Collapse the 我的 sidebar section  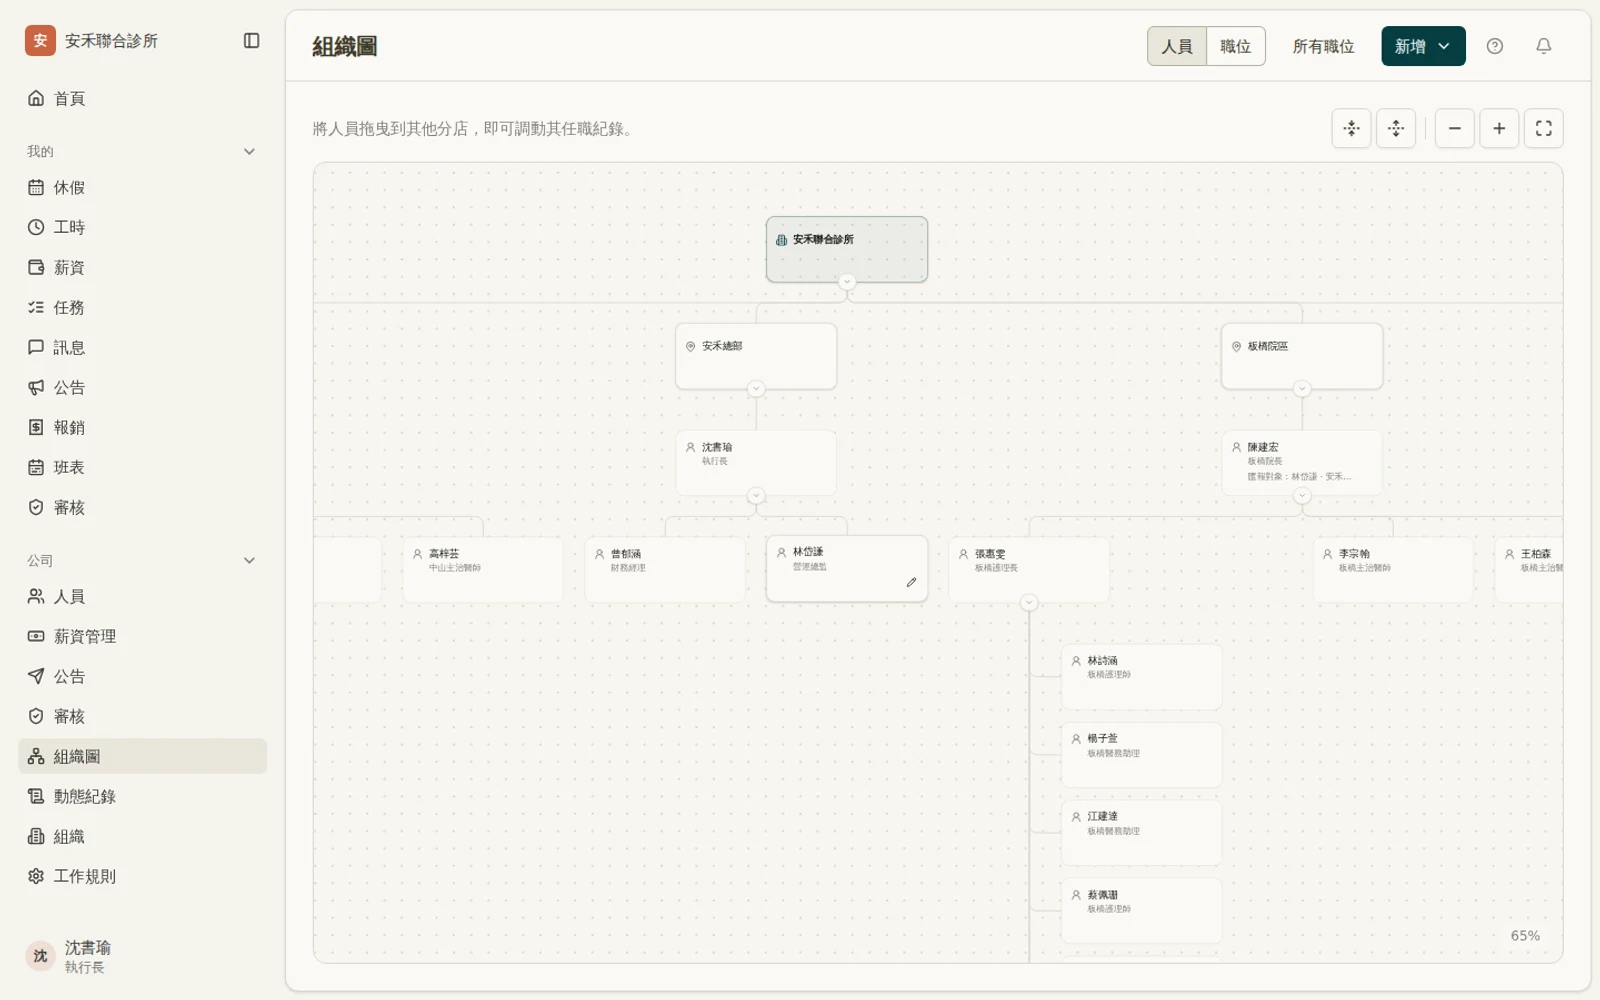249,152
